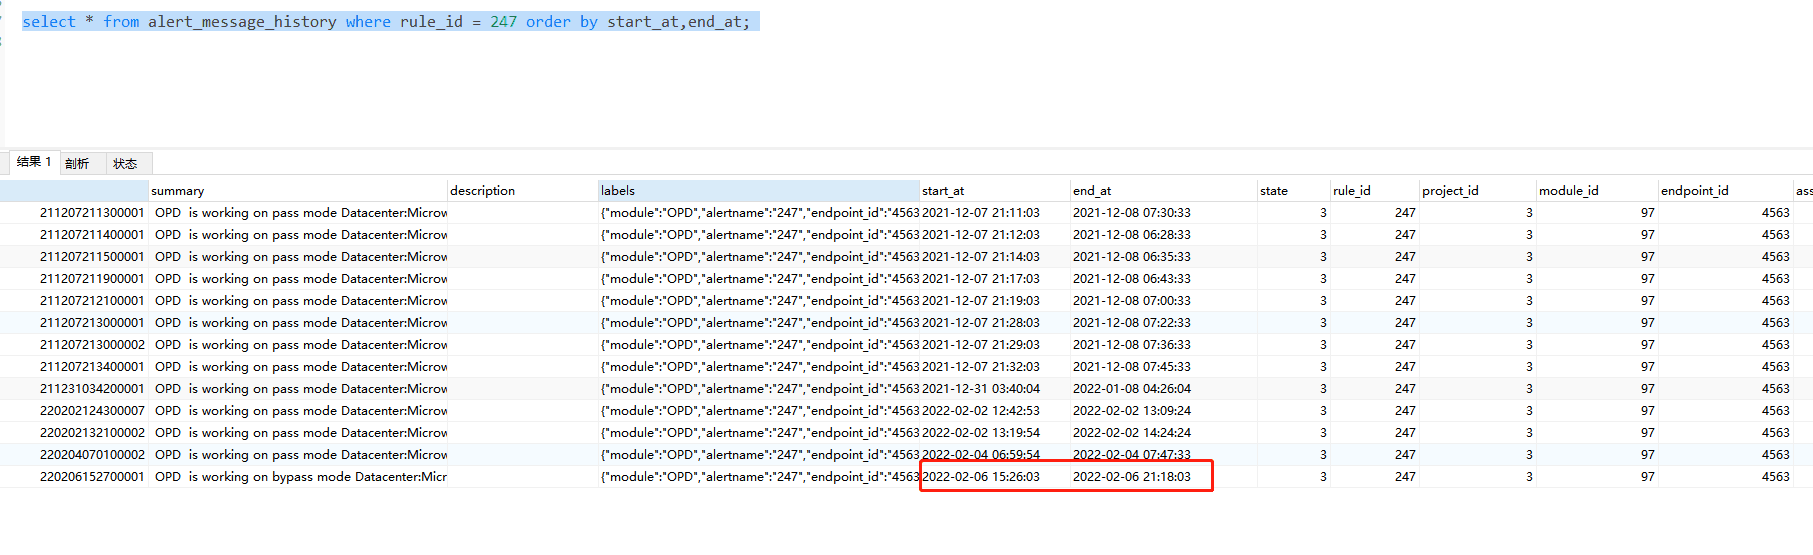Click the rule_id column header
This screenshot has width=1813, height=555.
coord(1351,191)
